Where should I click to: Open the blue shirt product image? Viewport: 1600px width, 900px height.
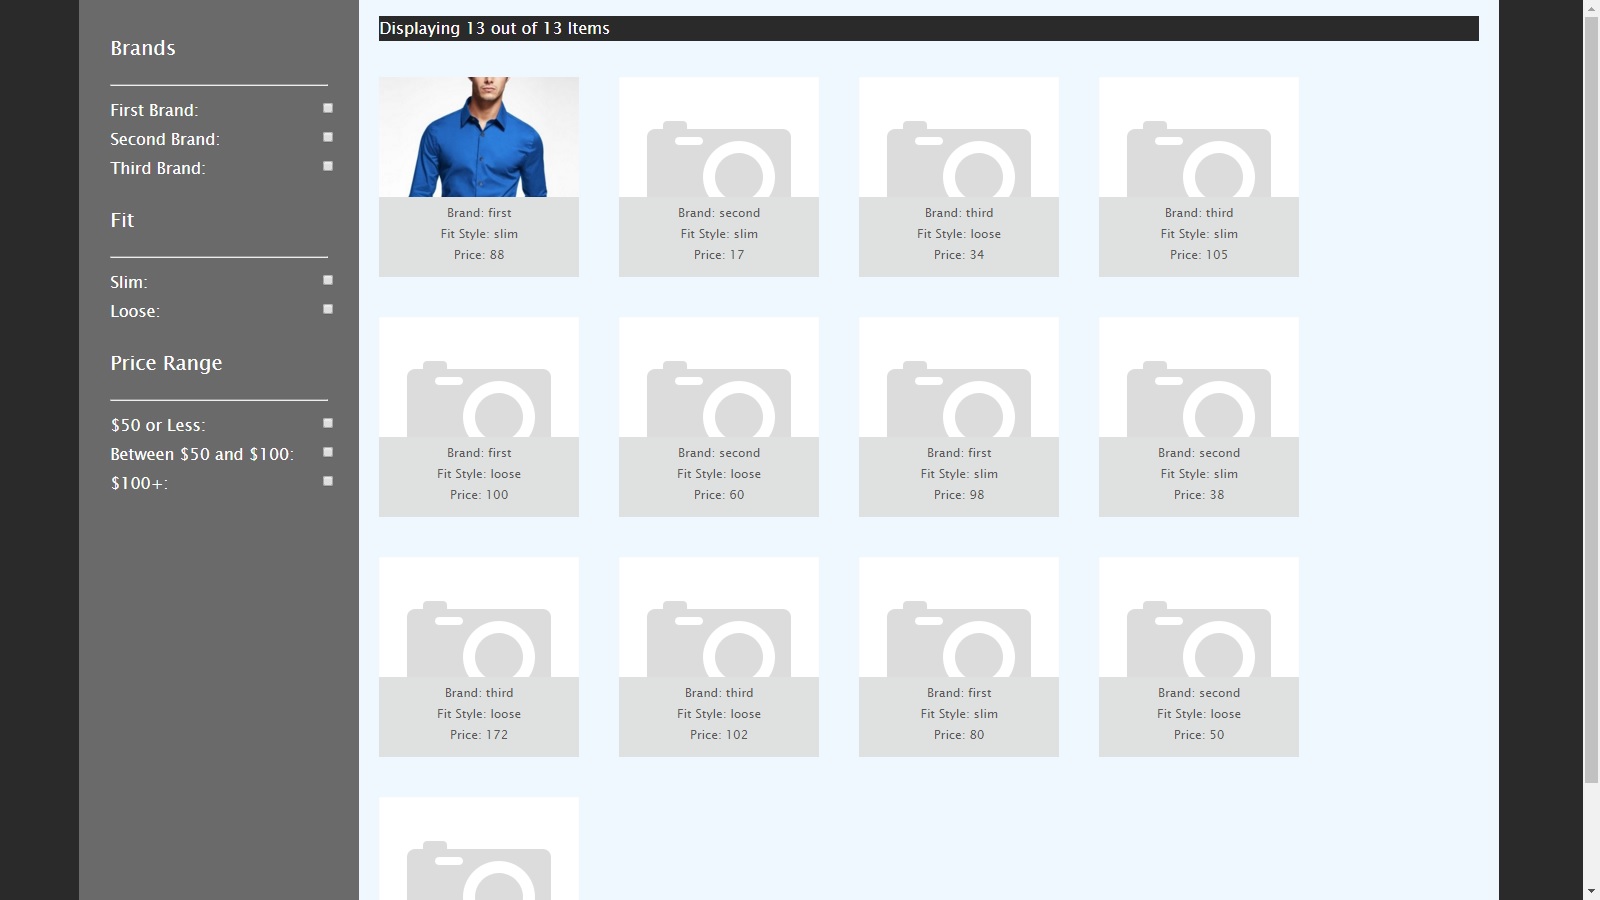(x=479, y=137)
